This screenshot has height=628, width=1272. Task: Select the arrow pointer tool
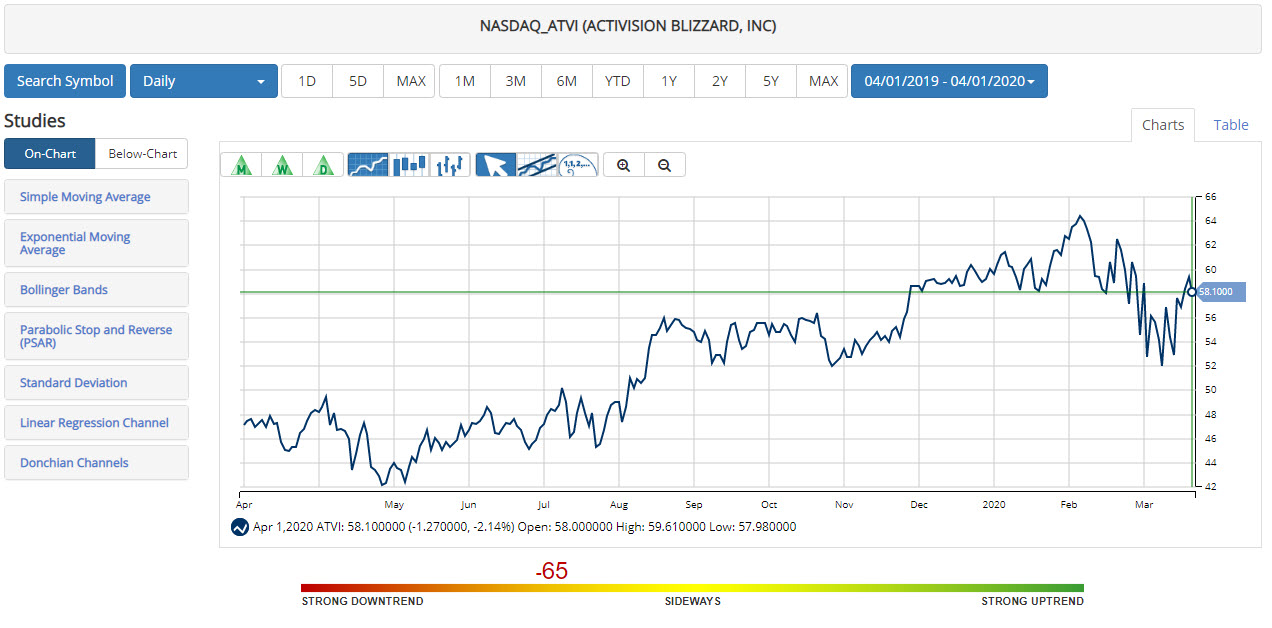pos(495,165)
